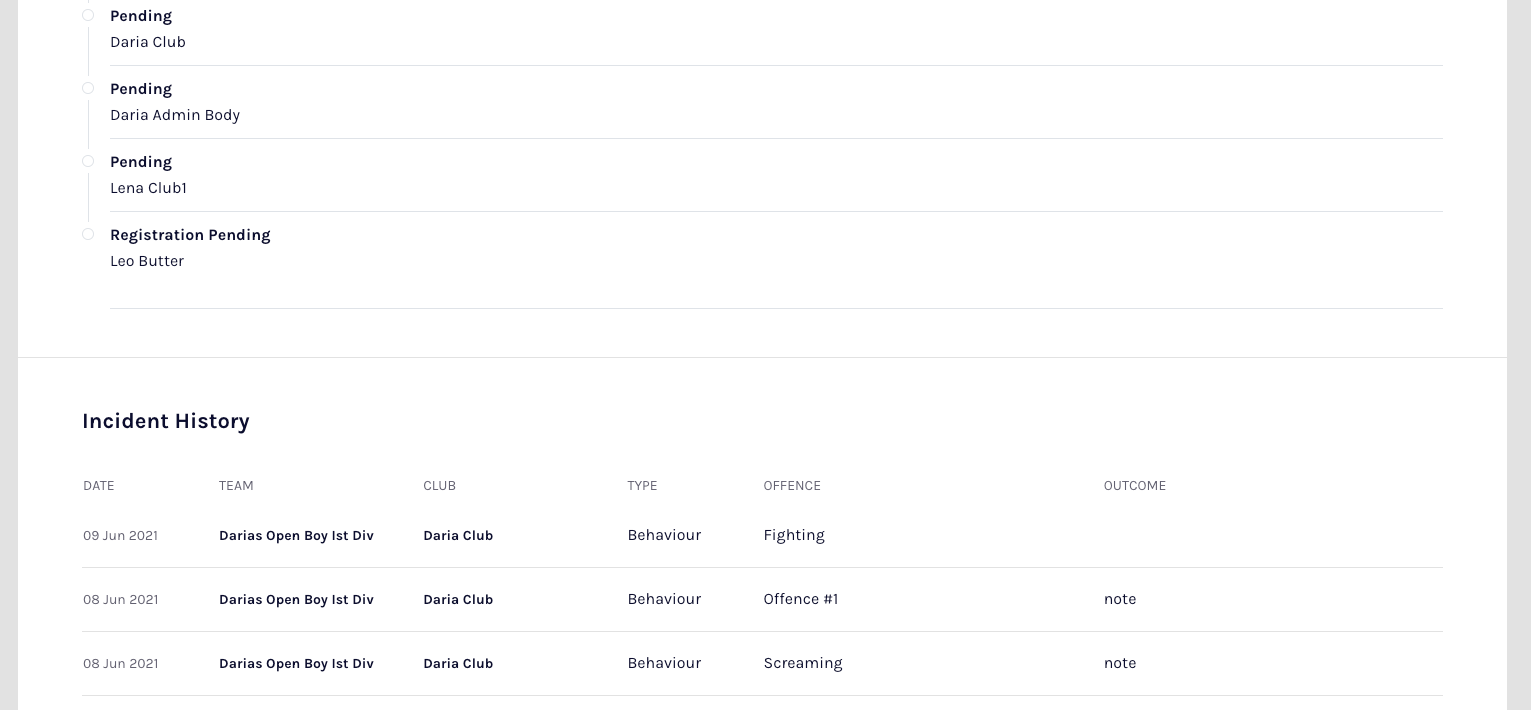Click the timeline dot beside Daria Admin Body
1531x710 pixels.
click(x=88, y=88)
